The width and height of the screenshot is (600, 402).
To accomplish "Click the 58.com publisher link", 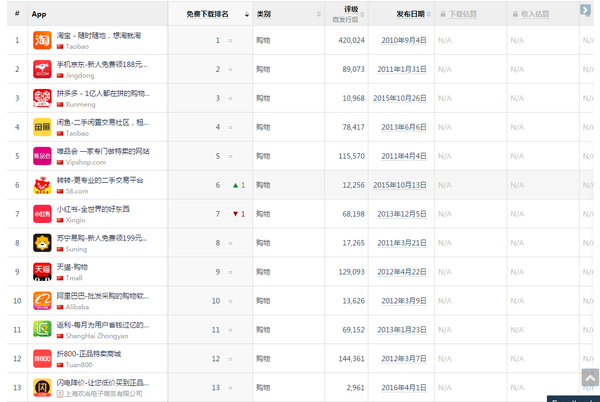I will pyautogui.click(x=77, y=191).
